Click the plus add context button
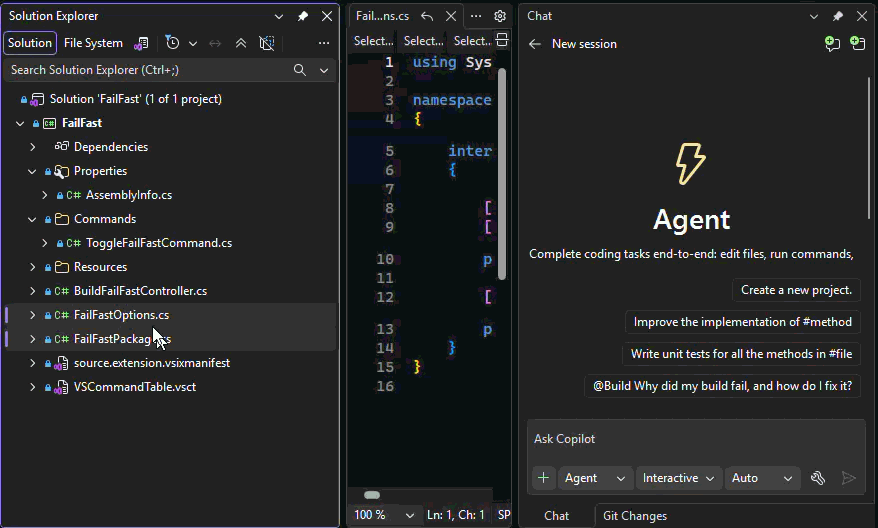The image size is (878, 528). (543, 478)
